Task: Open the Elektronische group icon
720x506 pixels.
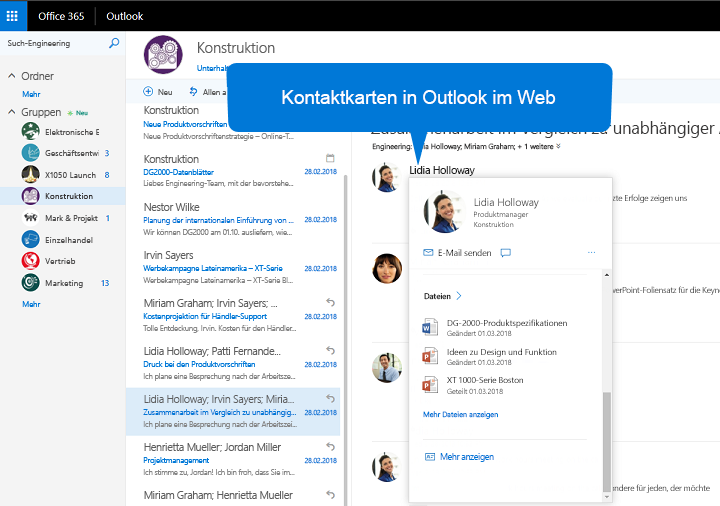Action: pyautogui.click(x=30, y=131)
